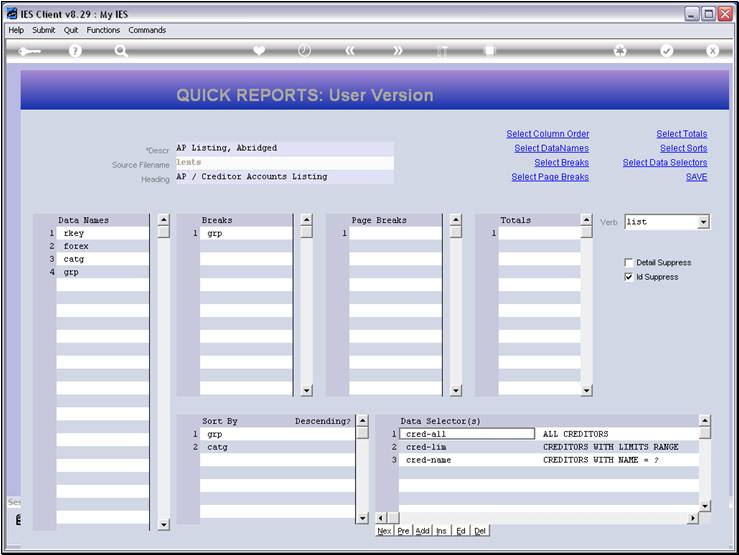
Task: Open the Functions menu
Action: (x=103, y=30)
